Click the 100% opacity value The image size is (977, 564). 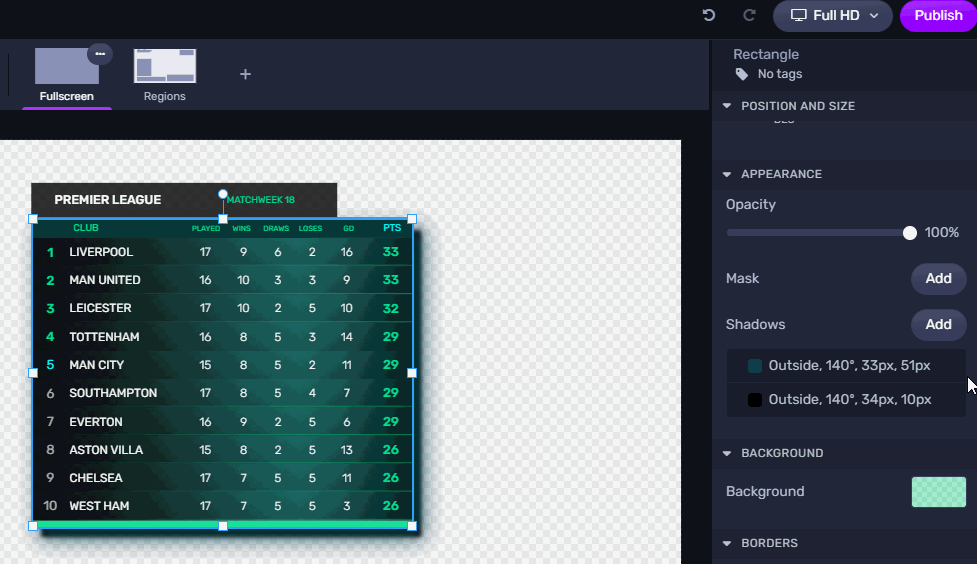coord(941,232)
